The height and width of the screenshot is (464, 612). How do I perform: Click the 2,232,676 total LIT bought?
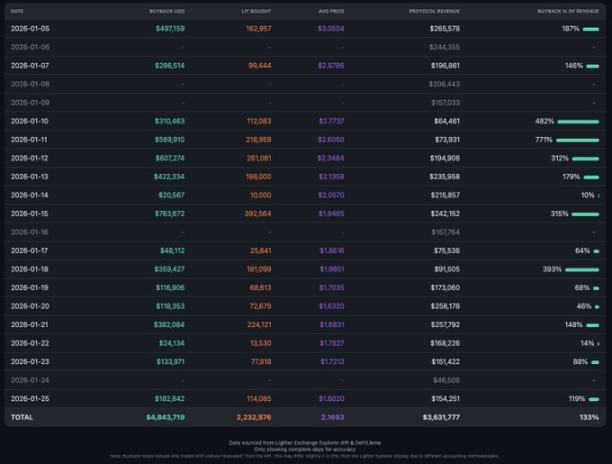point(253,416)
